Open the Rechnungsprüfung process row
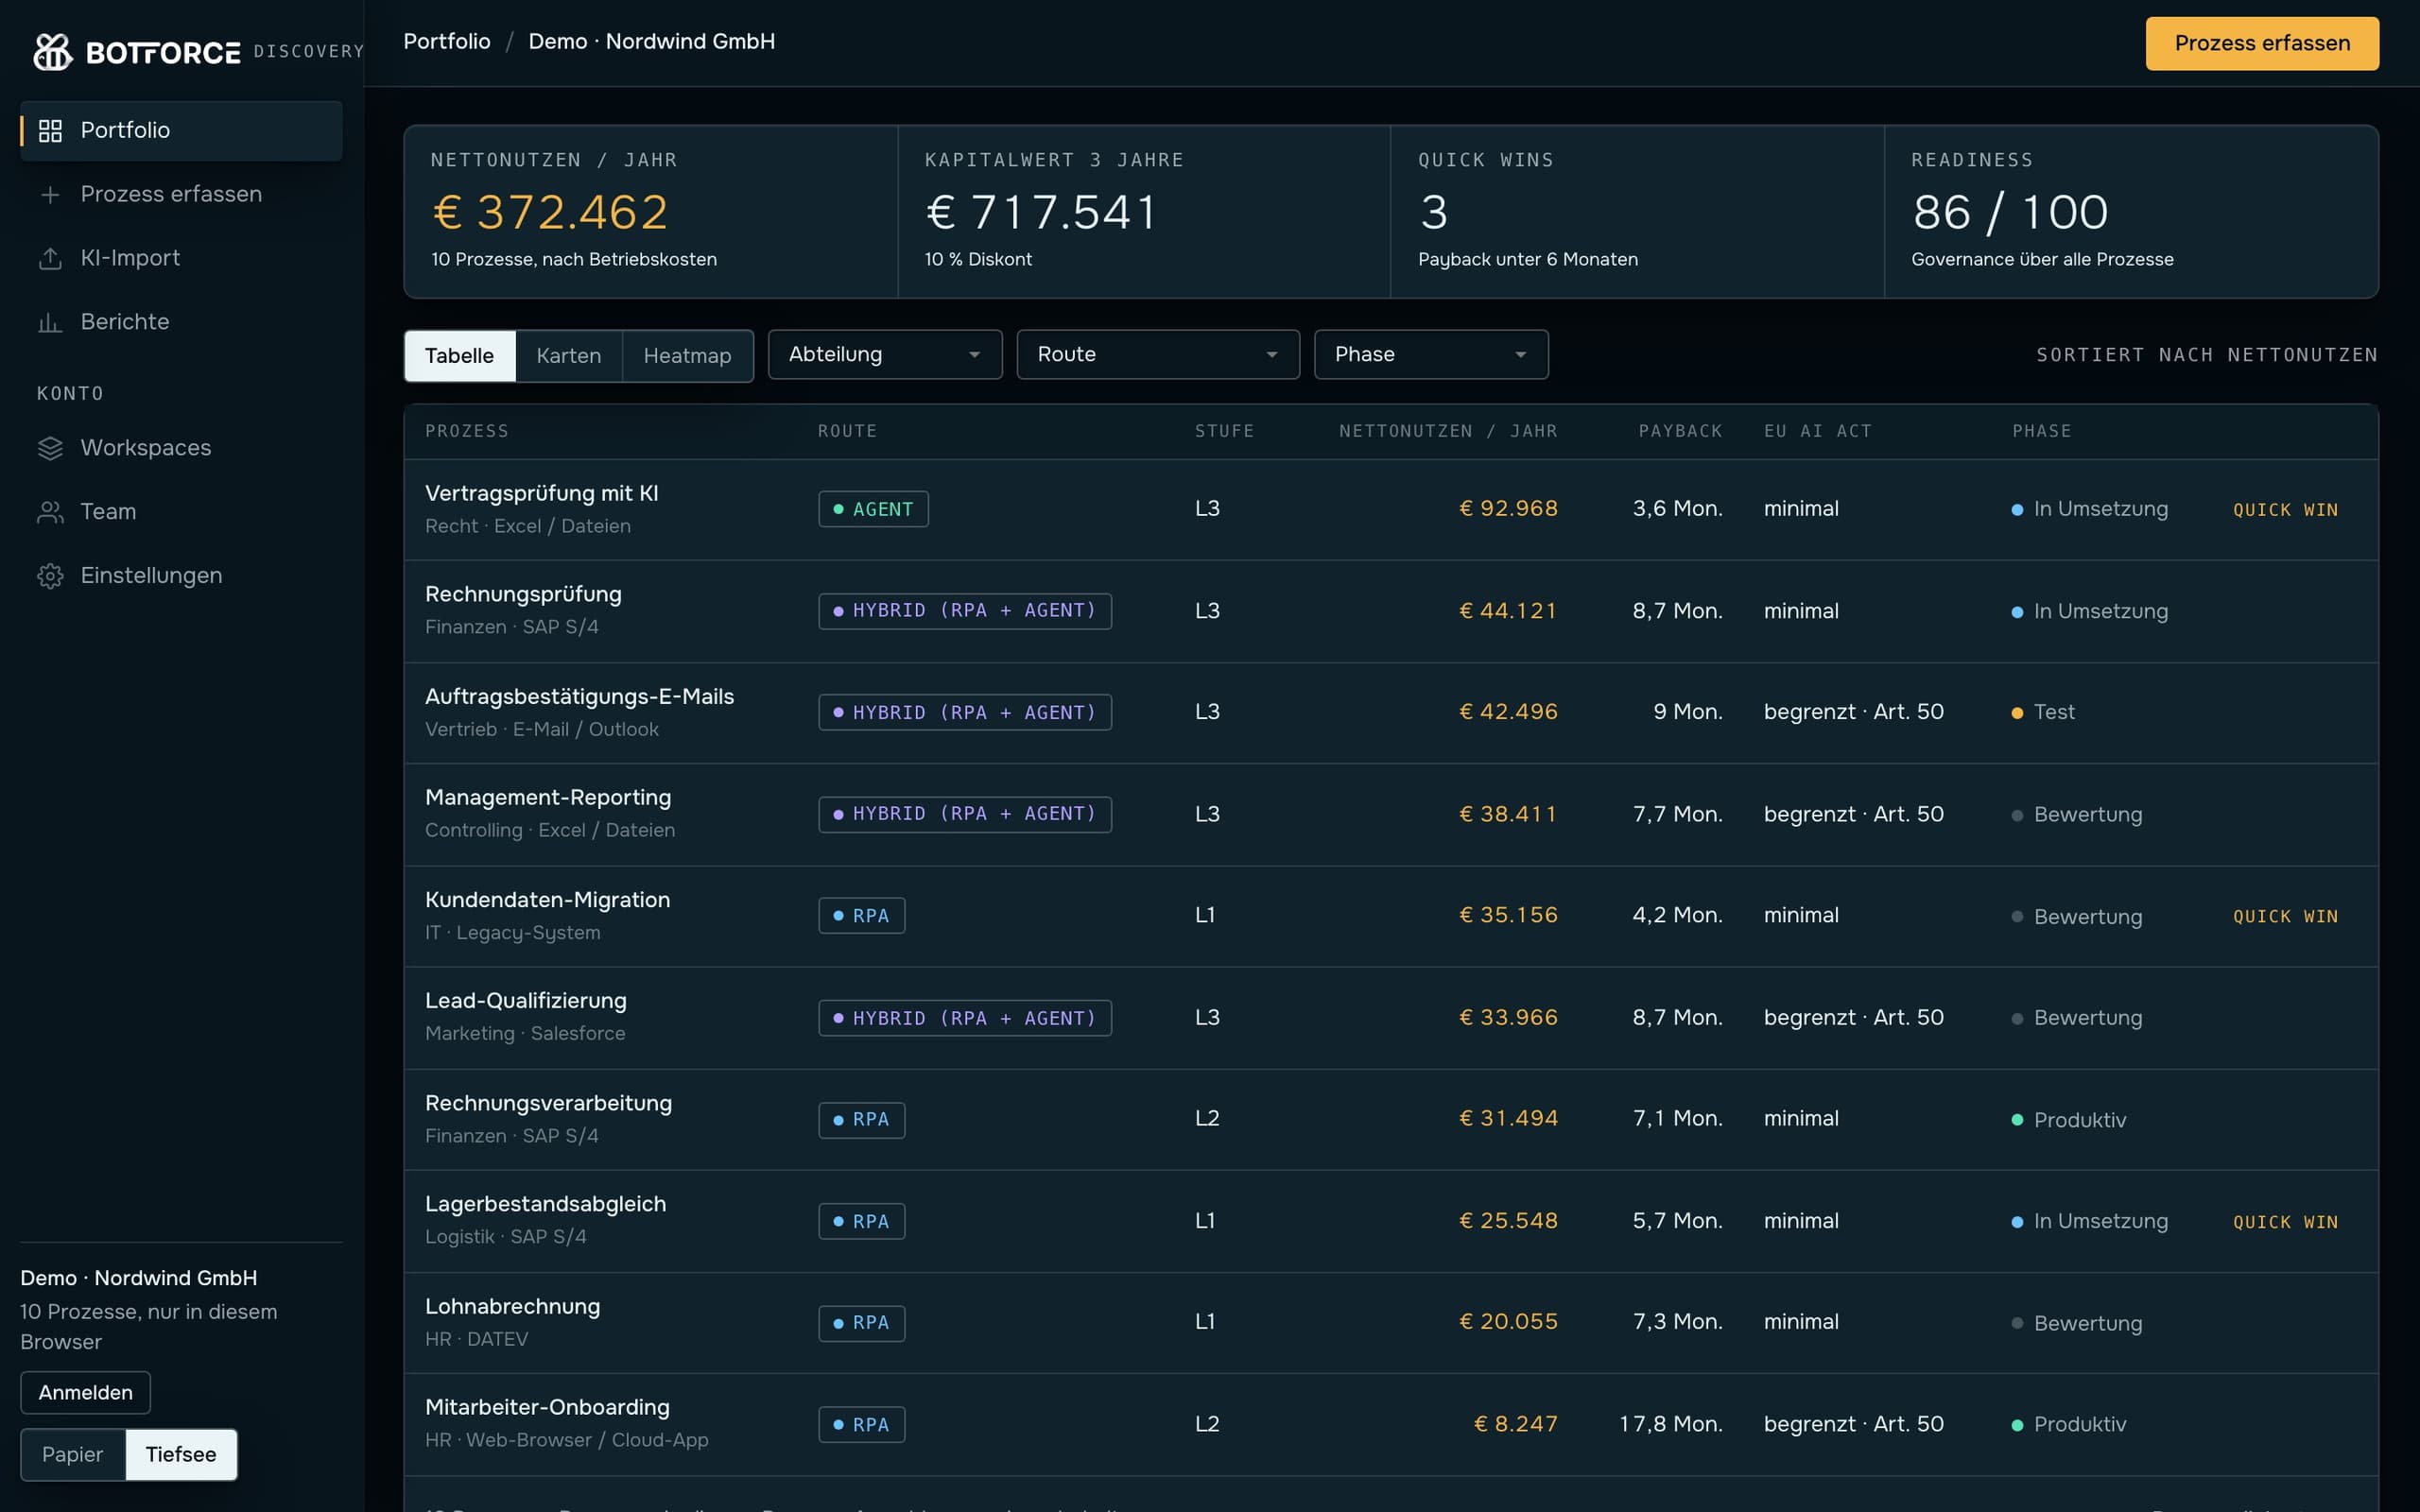 pos(1391,611)
